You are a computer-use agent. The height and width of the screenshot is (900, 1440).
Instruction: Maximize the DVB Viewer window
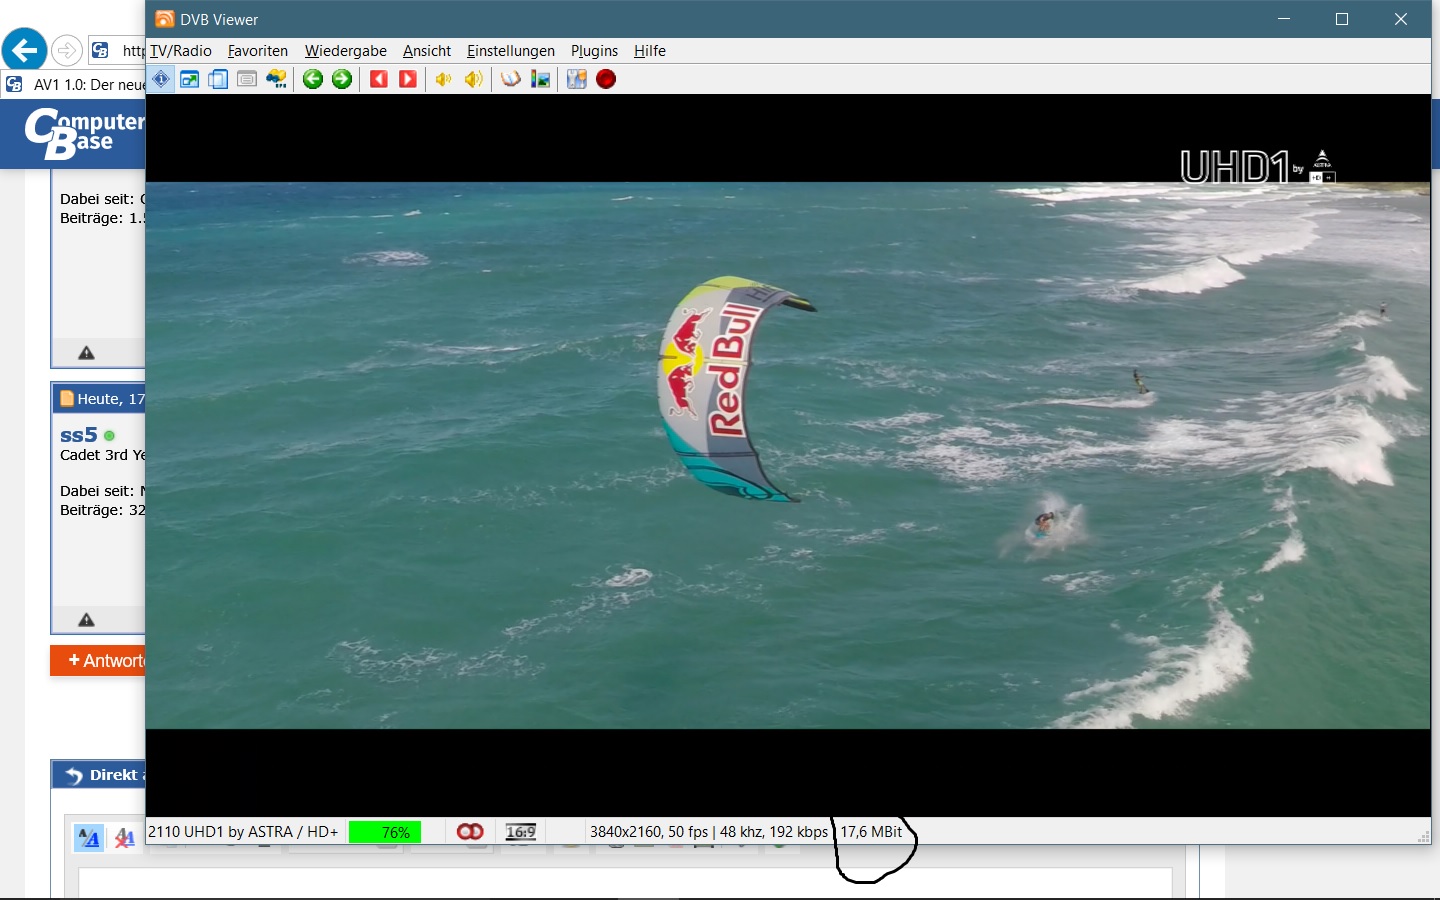1342,19
